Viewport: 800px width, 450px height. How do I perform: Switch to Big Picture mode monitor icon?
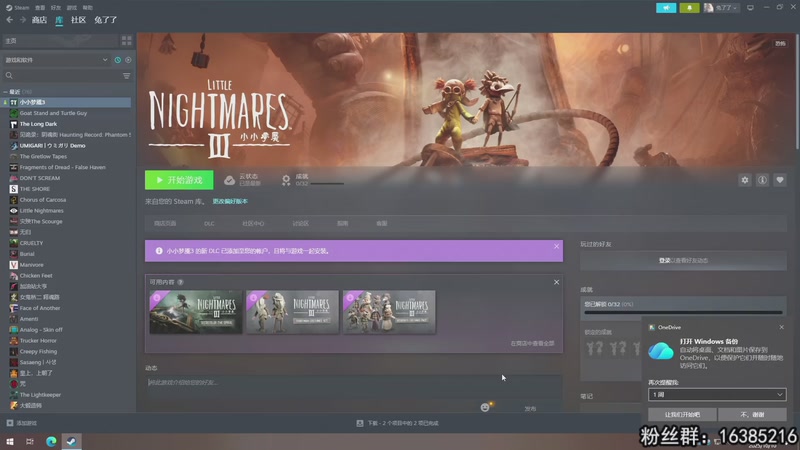750,8
